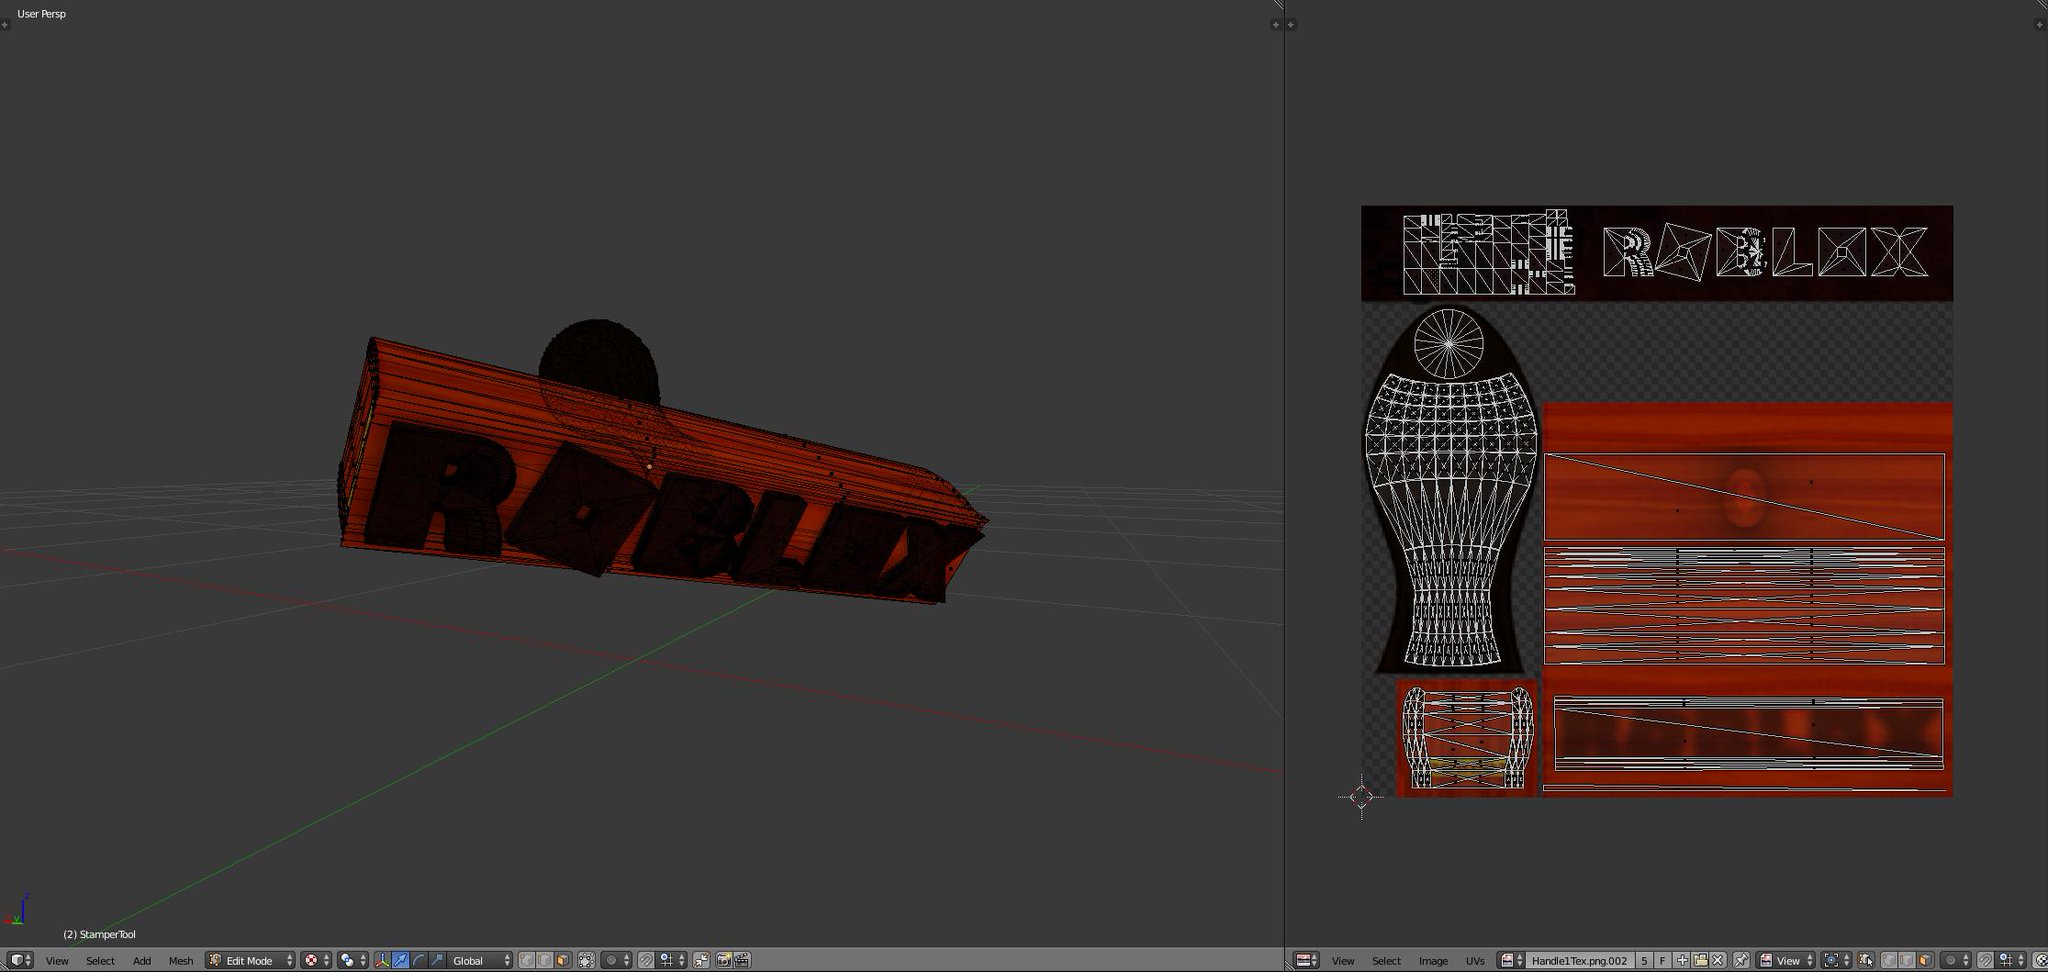Toggle snapping magnet in 3D view header
This screenshot has width=2048, height=972.
point(646,961)
